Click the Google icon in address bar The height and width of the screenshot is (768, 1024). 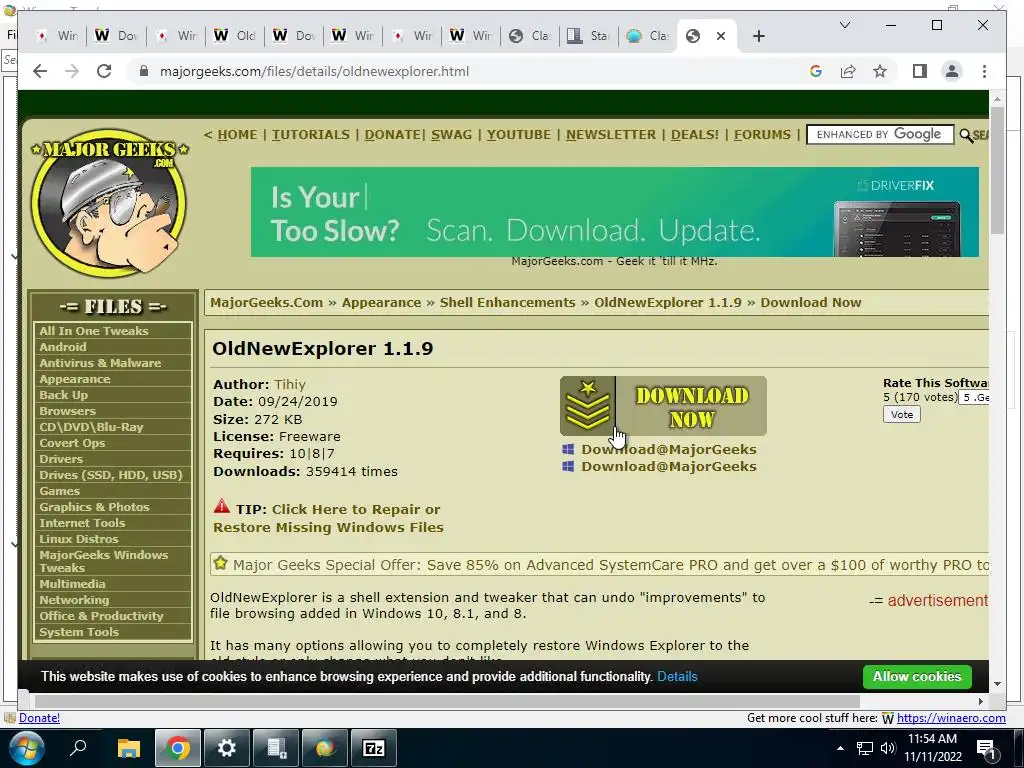(816, 71)
